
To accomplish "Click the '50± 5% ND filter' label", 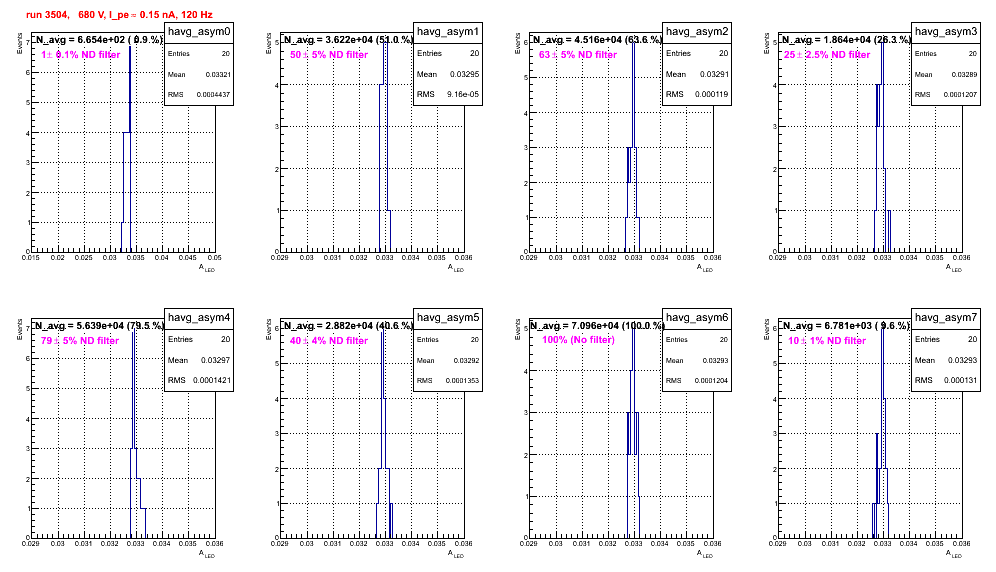I will [329, 55].
